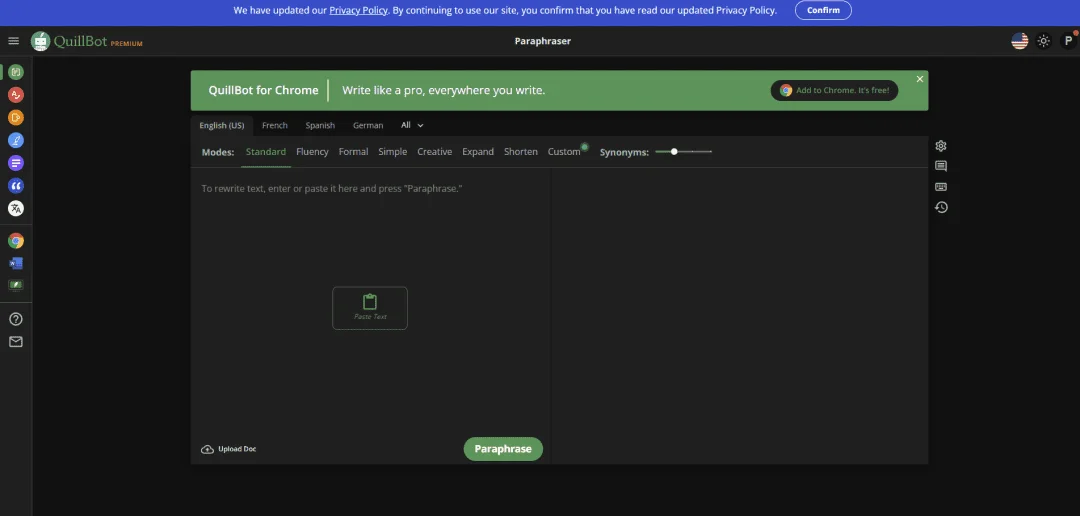Change region via US flag icon

pos(1019,41)
